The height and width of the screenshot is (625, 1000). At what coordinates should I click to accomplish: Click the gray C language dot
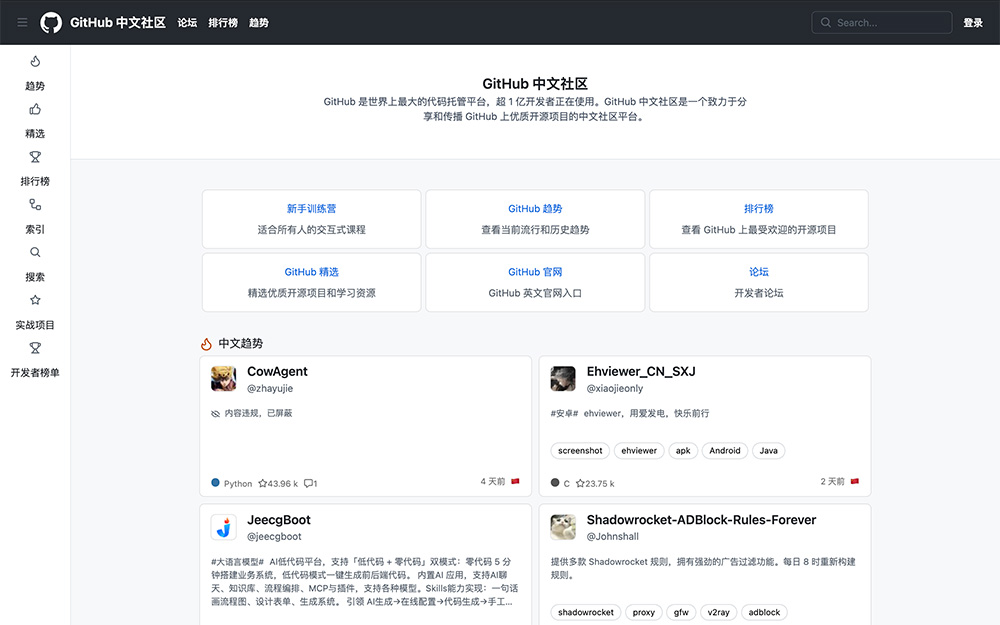click(x=555, y=483)
